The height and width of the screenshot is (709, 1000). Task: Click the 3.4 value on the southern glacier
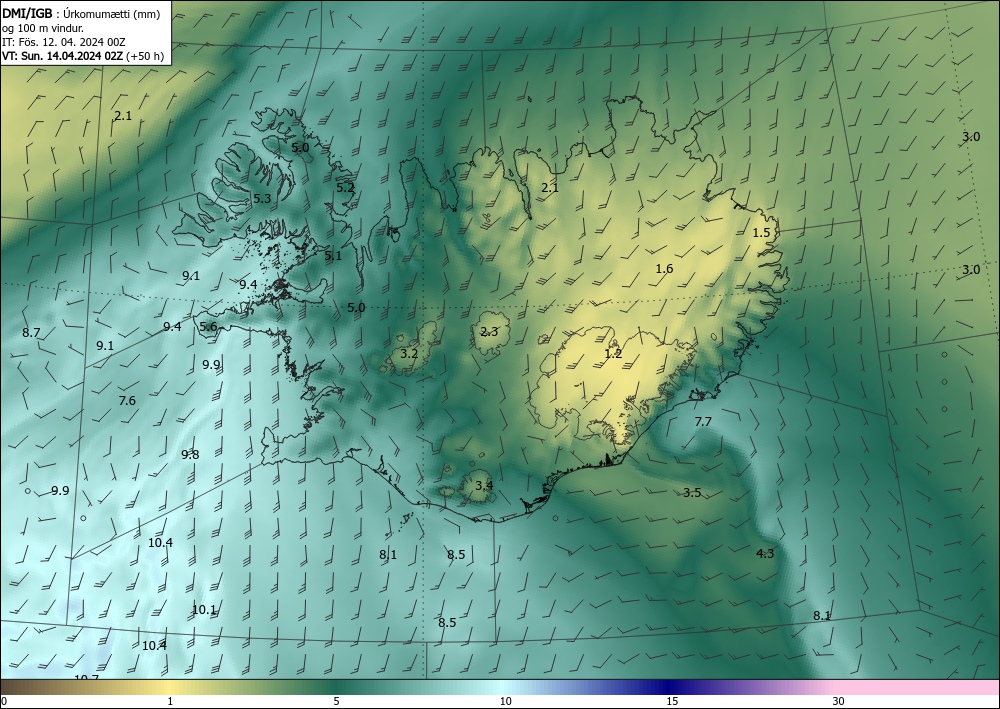pyautogui.click(x=484, y=485)
